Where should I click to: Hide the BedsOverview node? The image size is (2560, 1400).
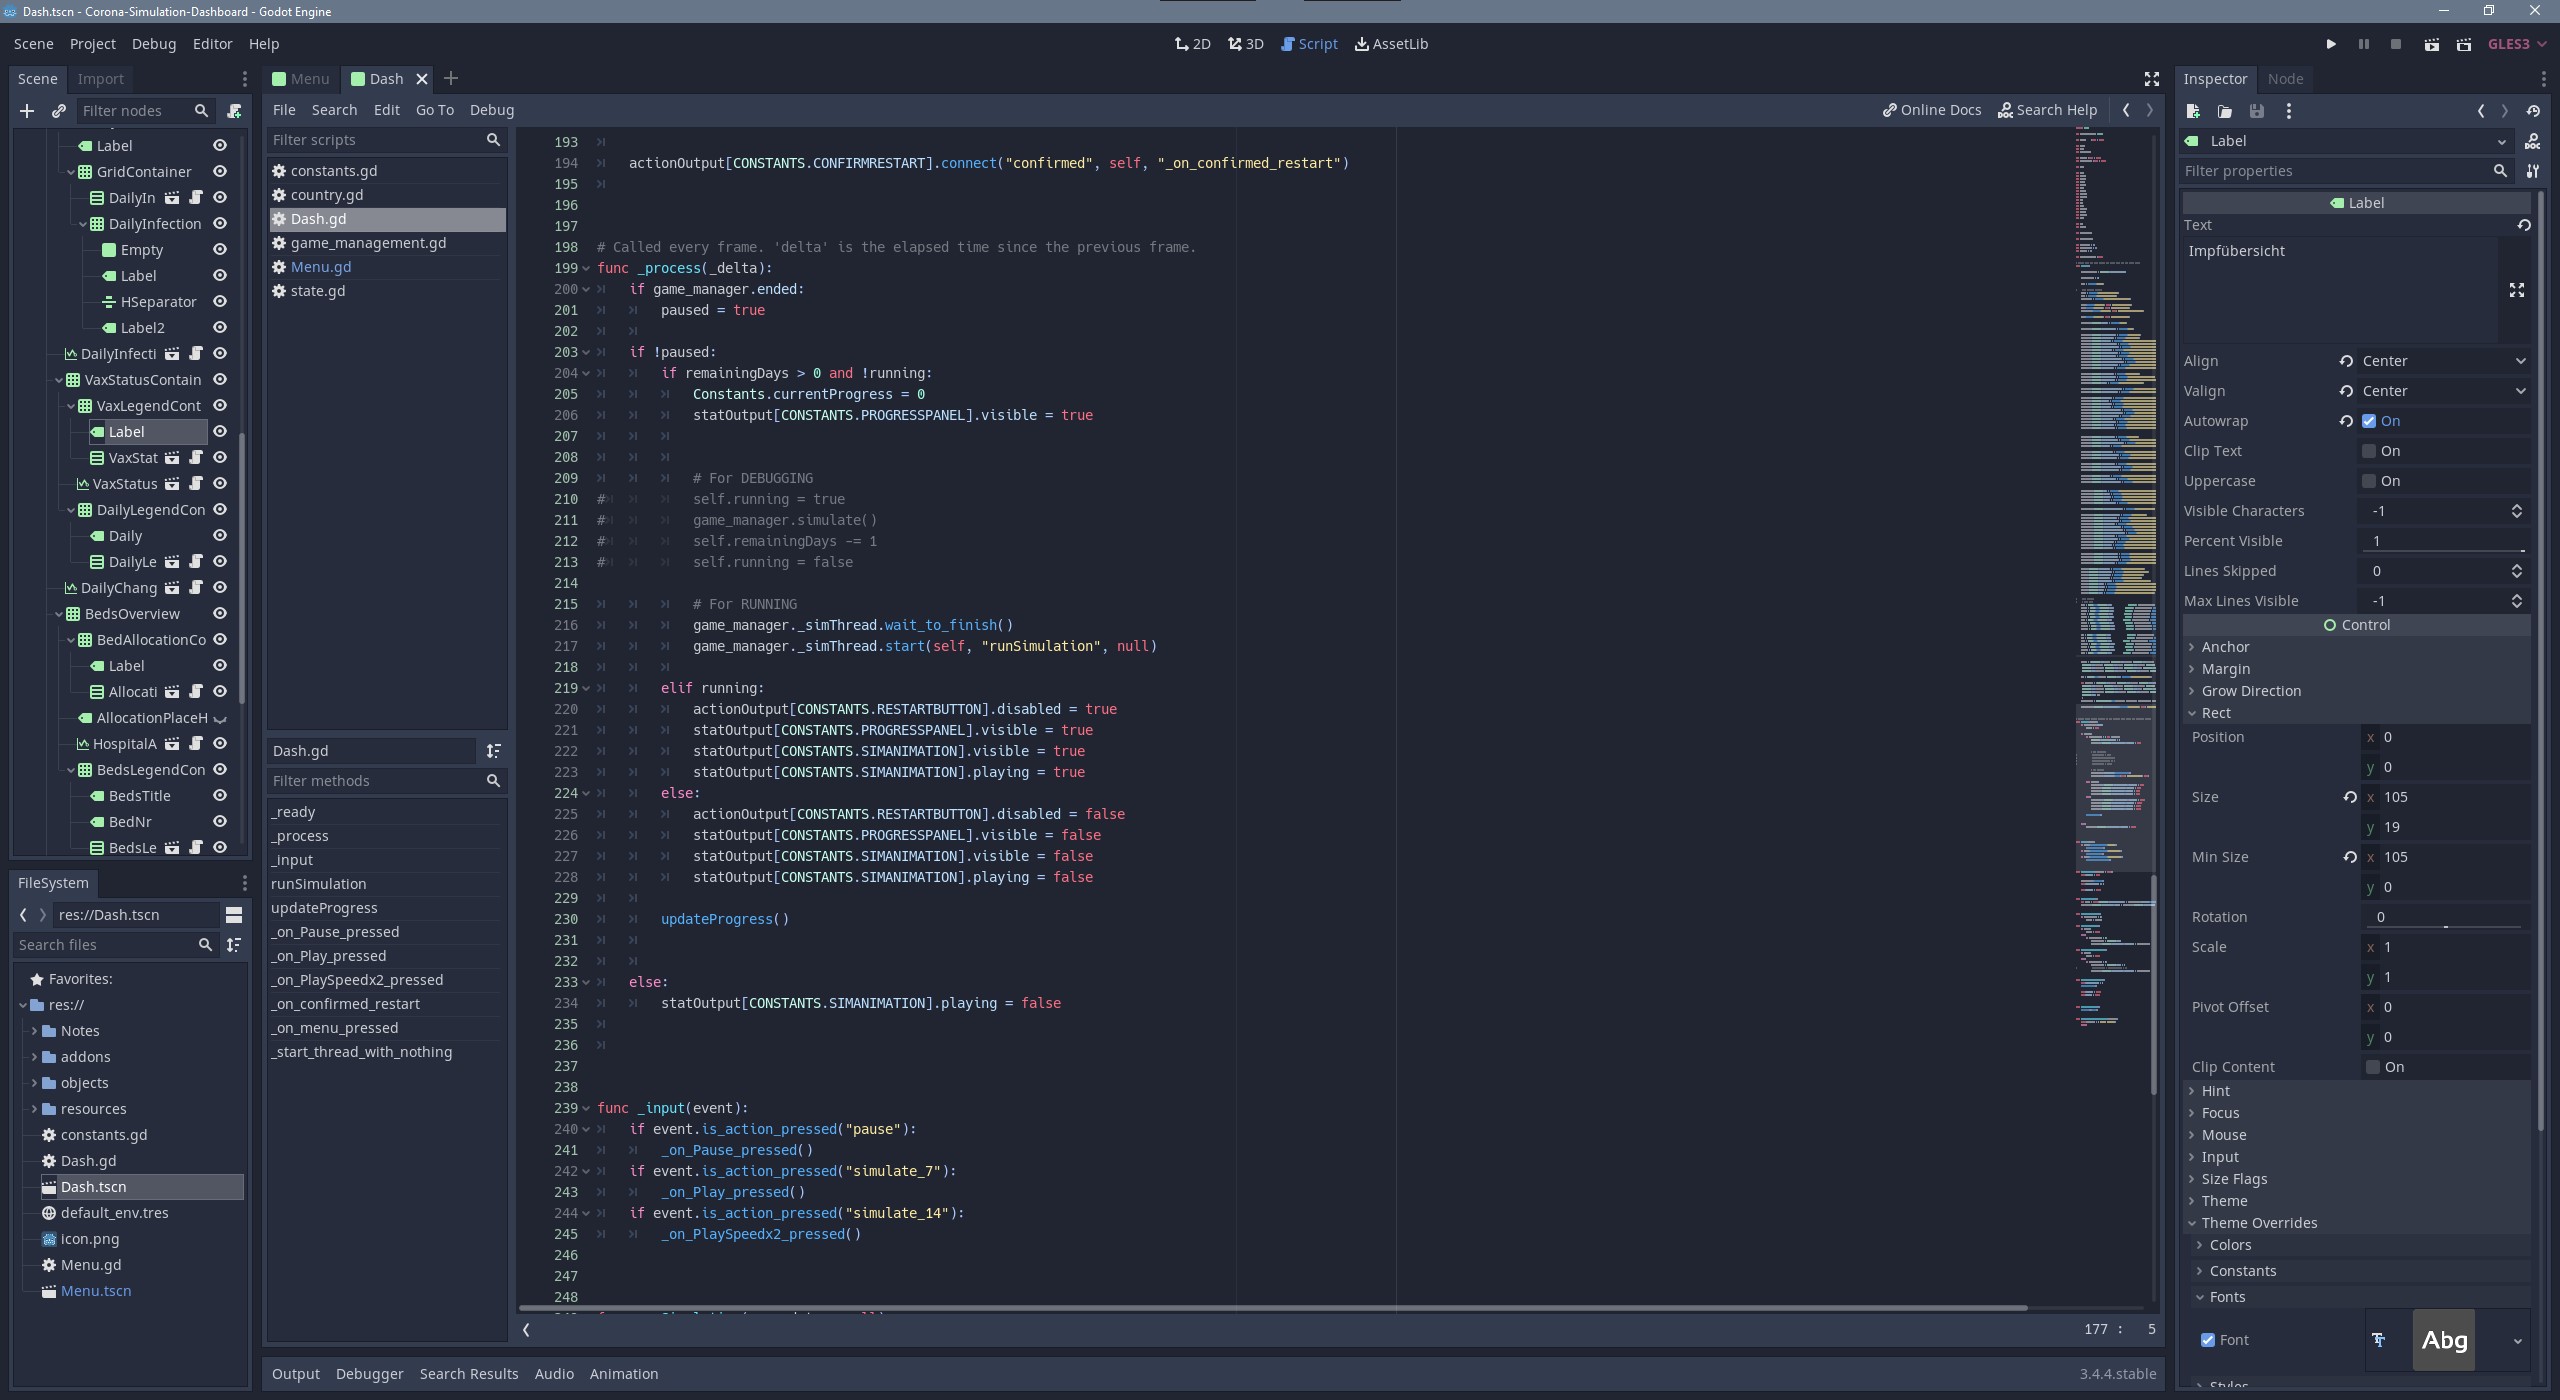coord(220,614)
